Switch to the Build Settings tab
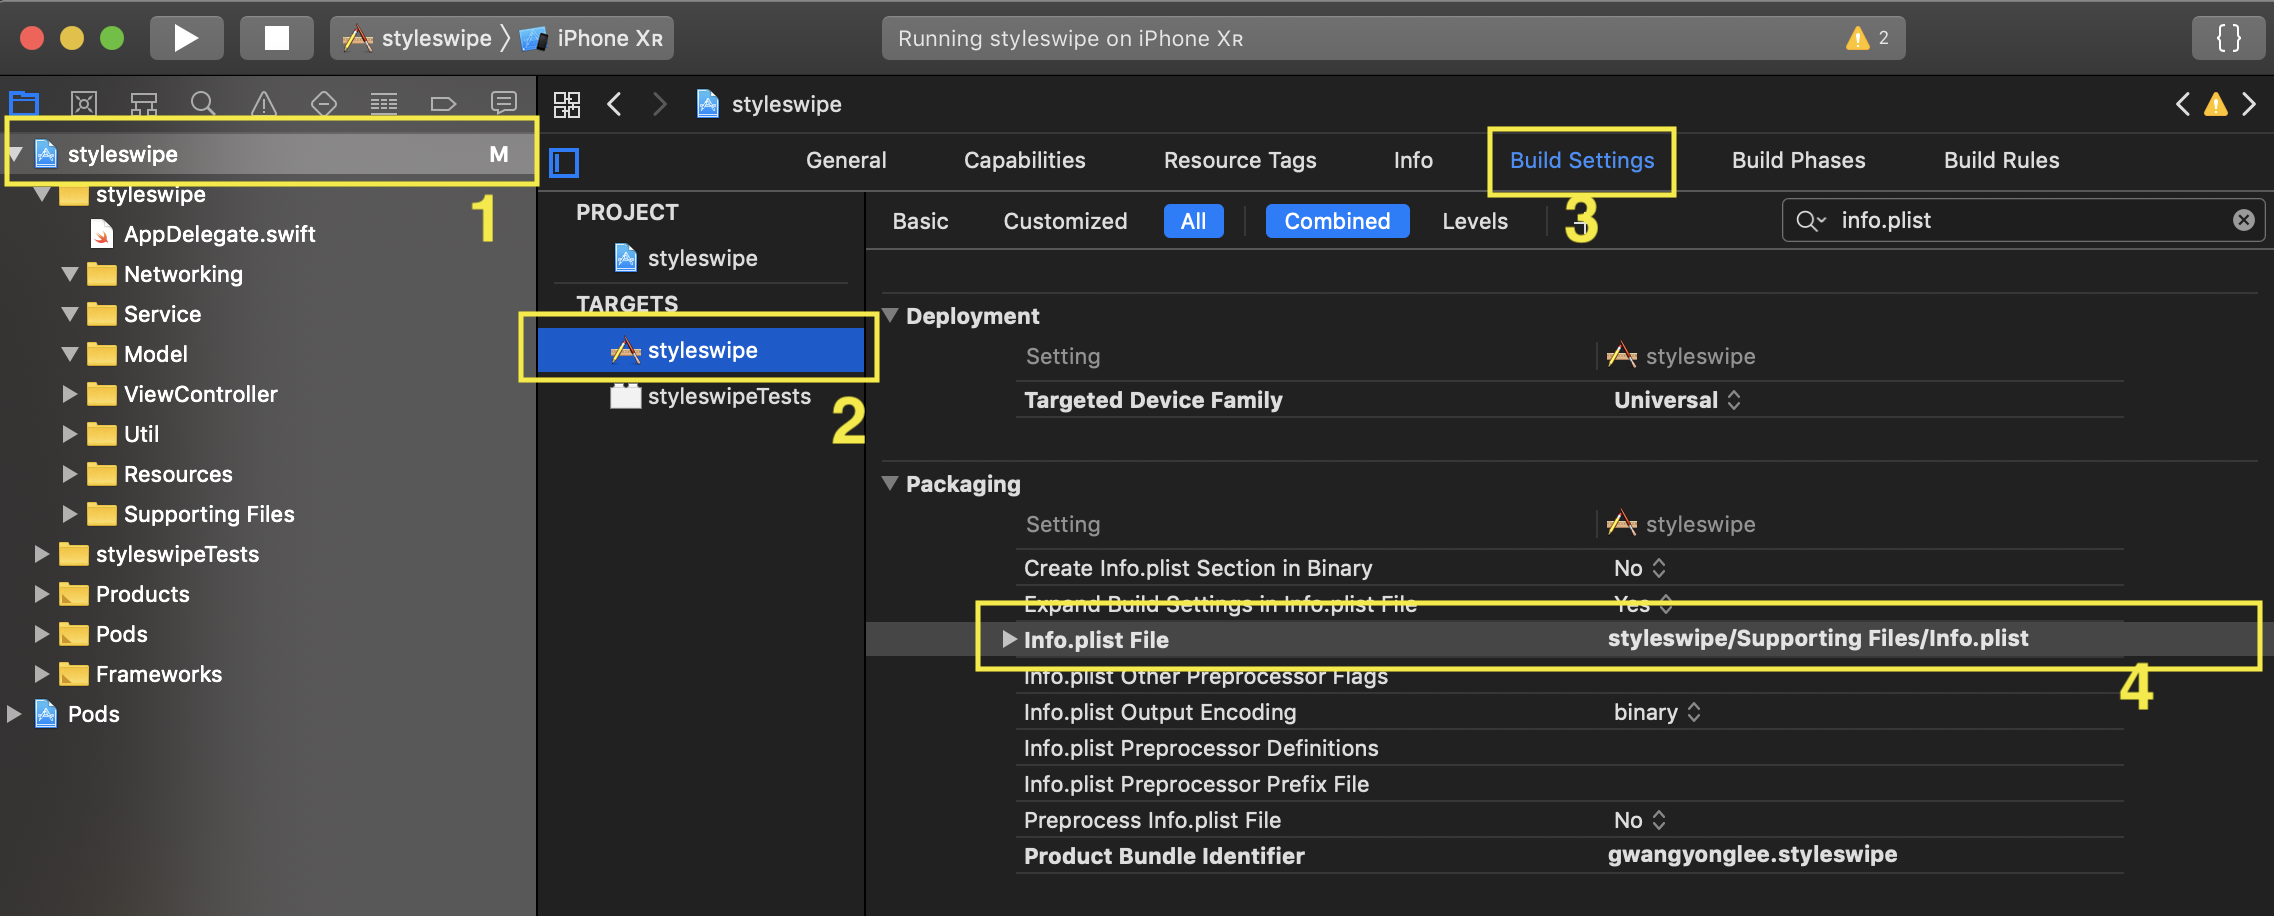This screenshot has height=916, width=2274. [x=1582, y=160]
